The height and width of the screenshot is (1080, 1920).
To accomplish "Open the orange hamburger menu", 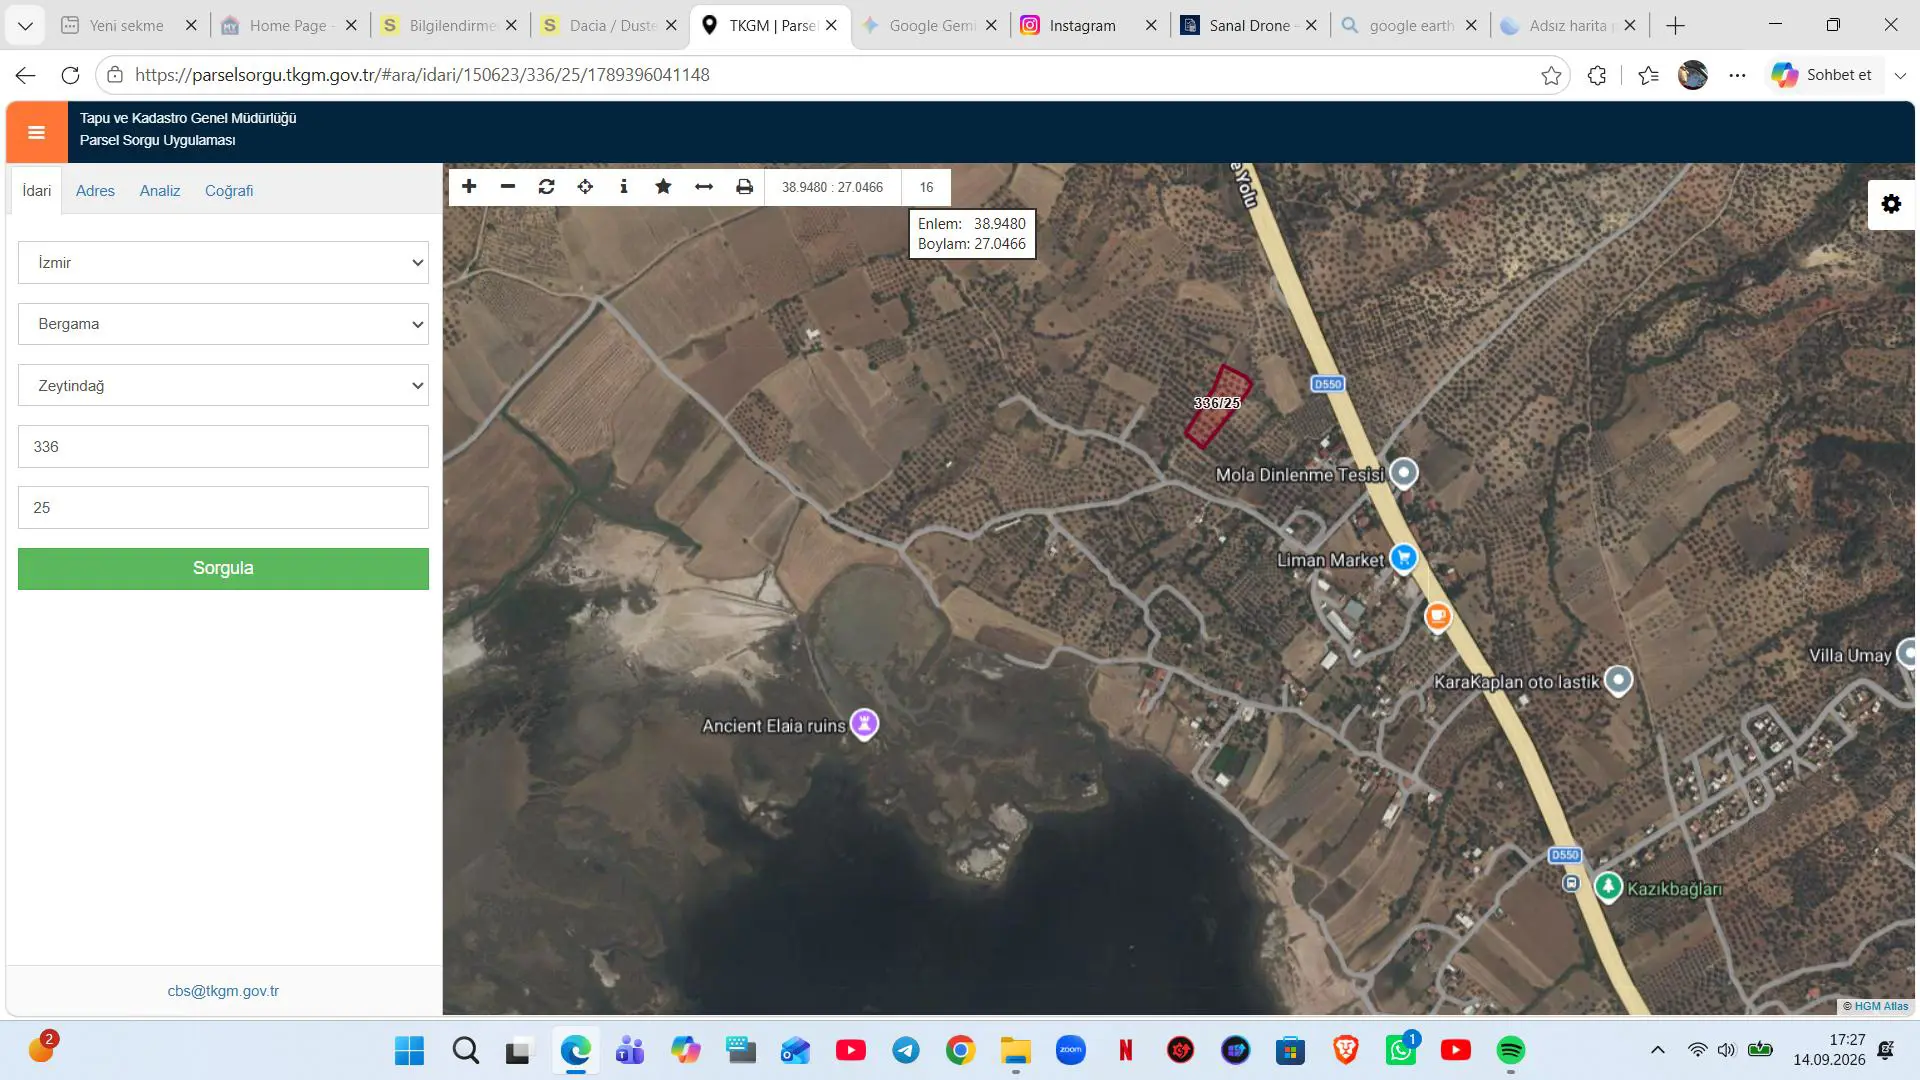I will tap(37, 132).
